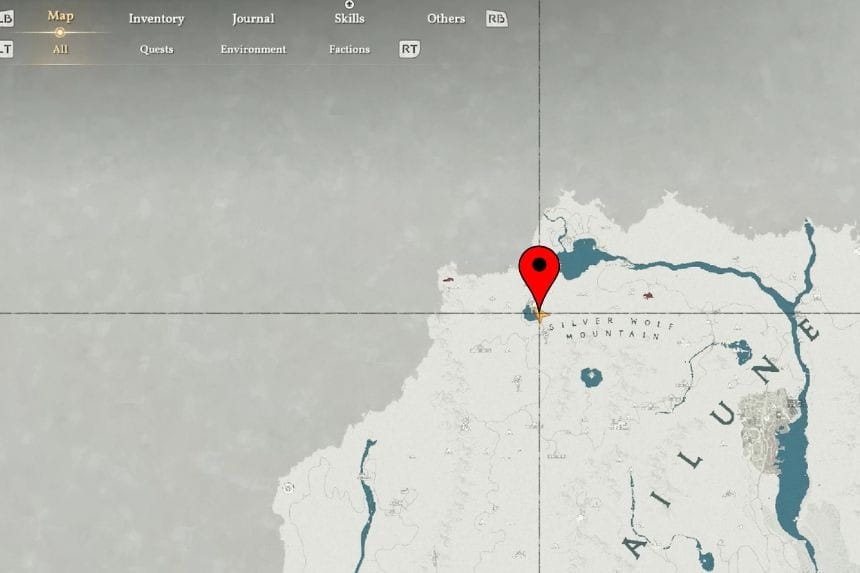Select the All map filter
Viewport: 860px width, 573px height.
point(60,49)
